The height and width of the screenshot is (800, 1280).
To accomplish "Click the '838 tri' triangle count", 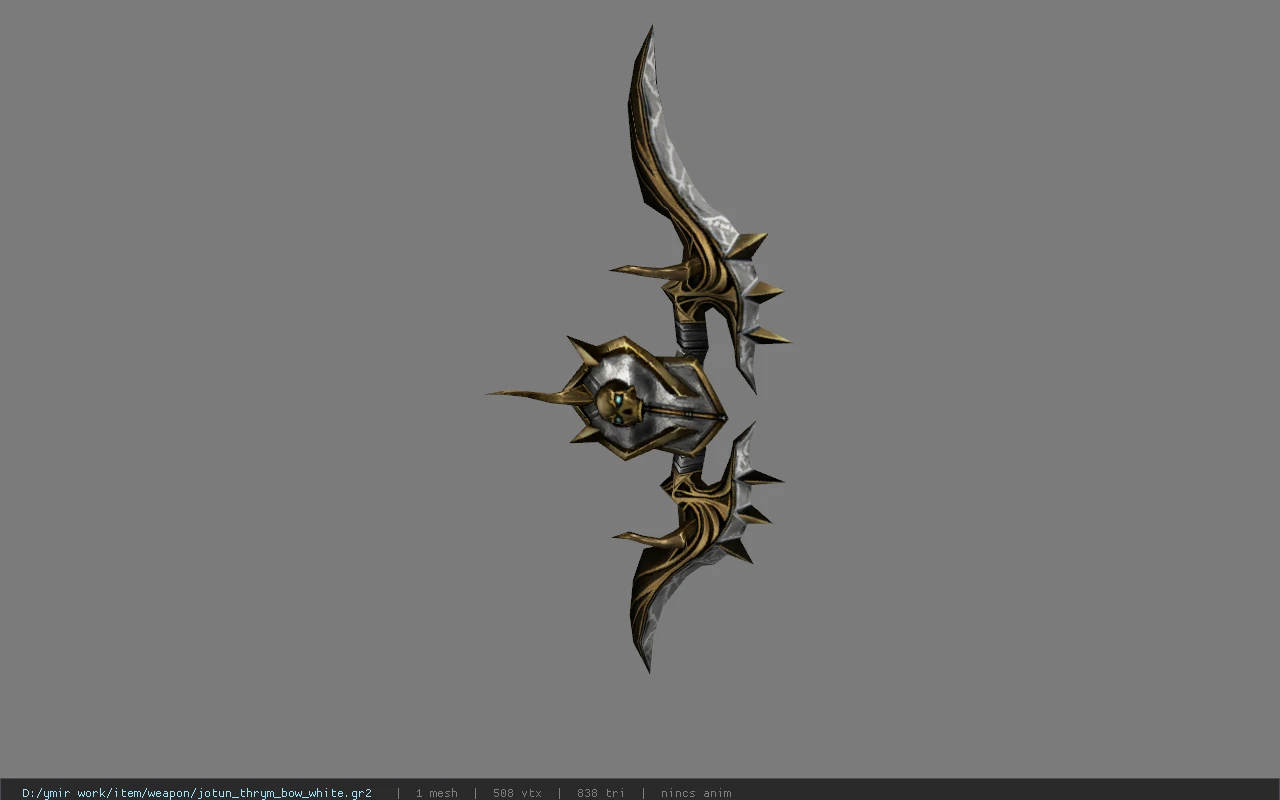I will [x=601, y=793].
